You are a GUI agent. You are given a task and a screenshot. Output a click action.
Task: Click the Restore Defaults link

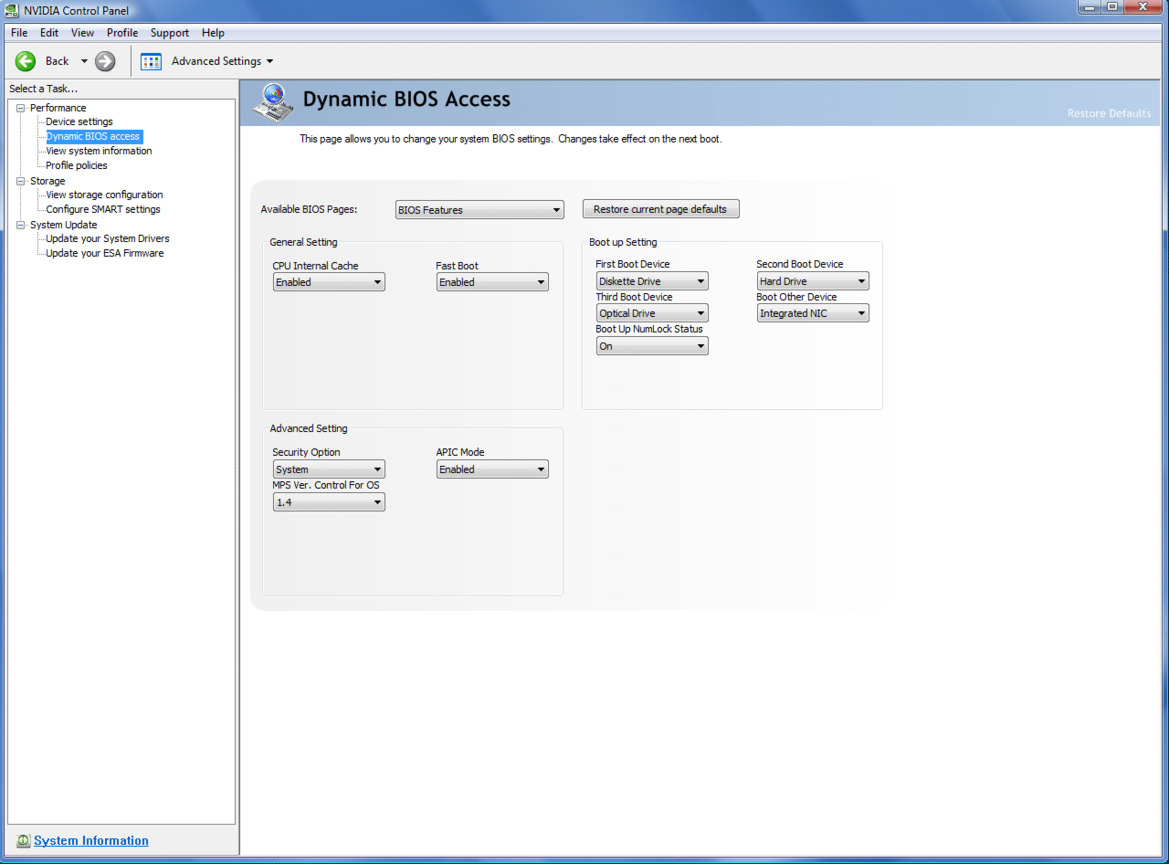pyautogui.click(x=1109, y=113)
